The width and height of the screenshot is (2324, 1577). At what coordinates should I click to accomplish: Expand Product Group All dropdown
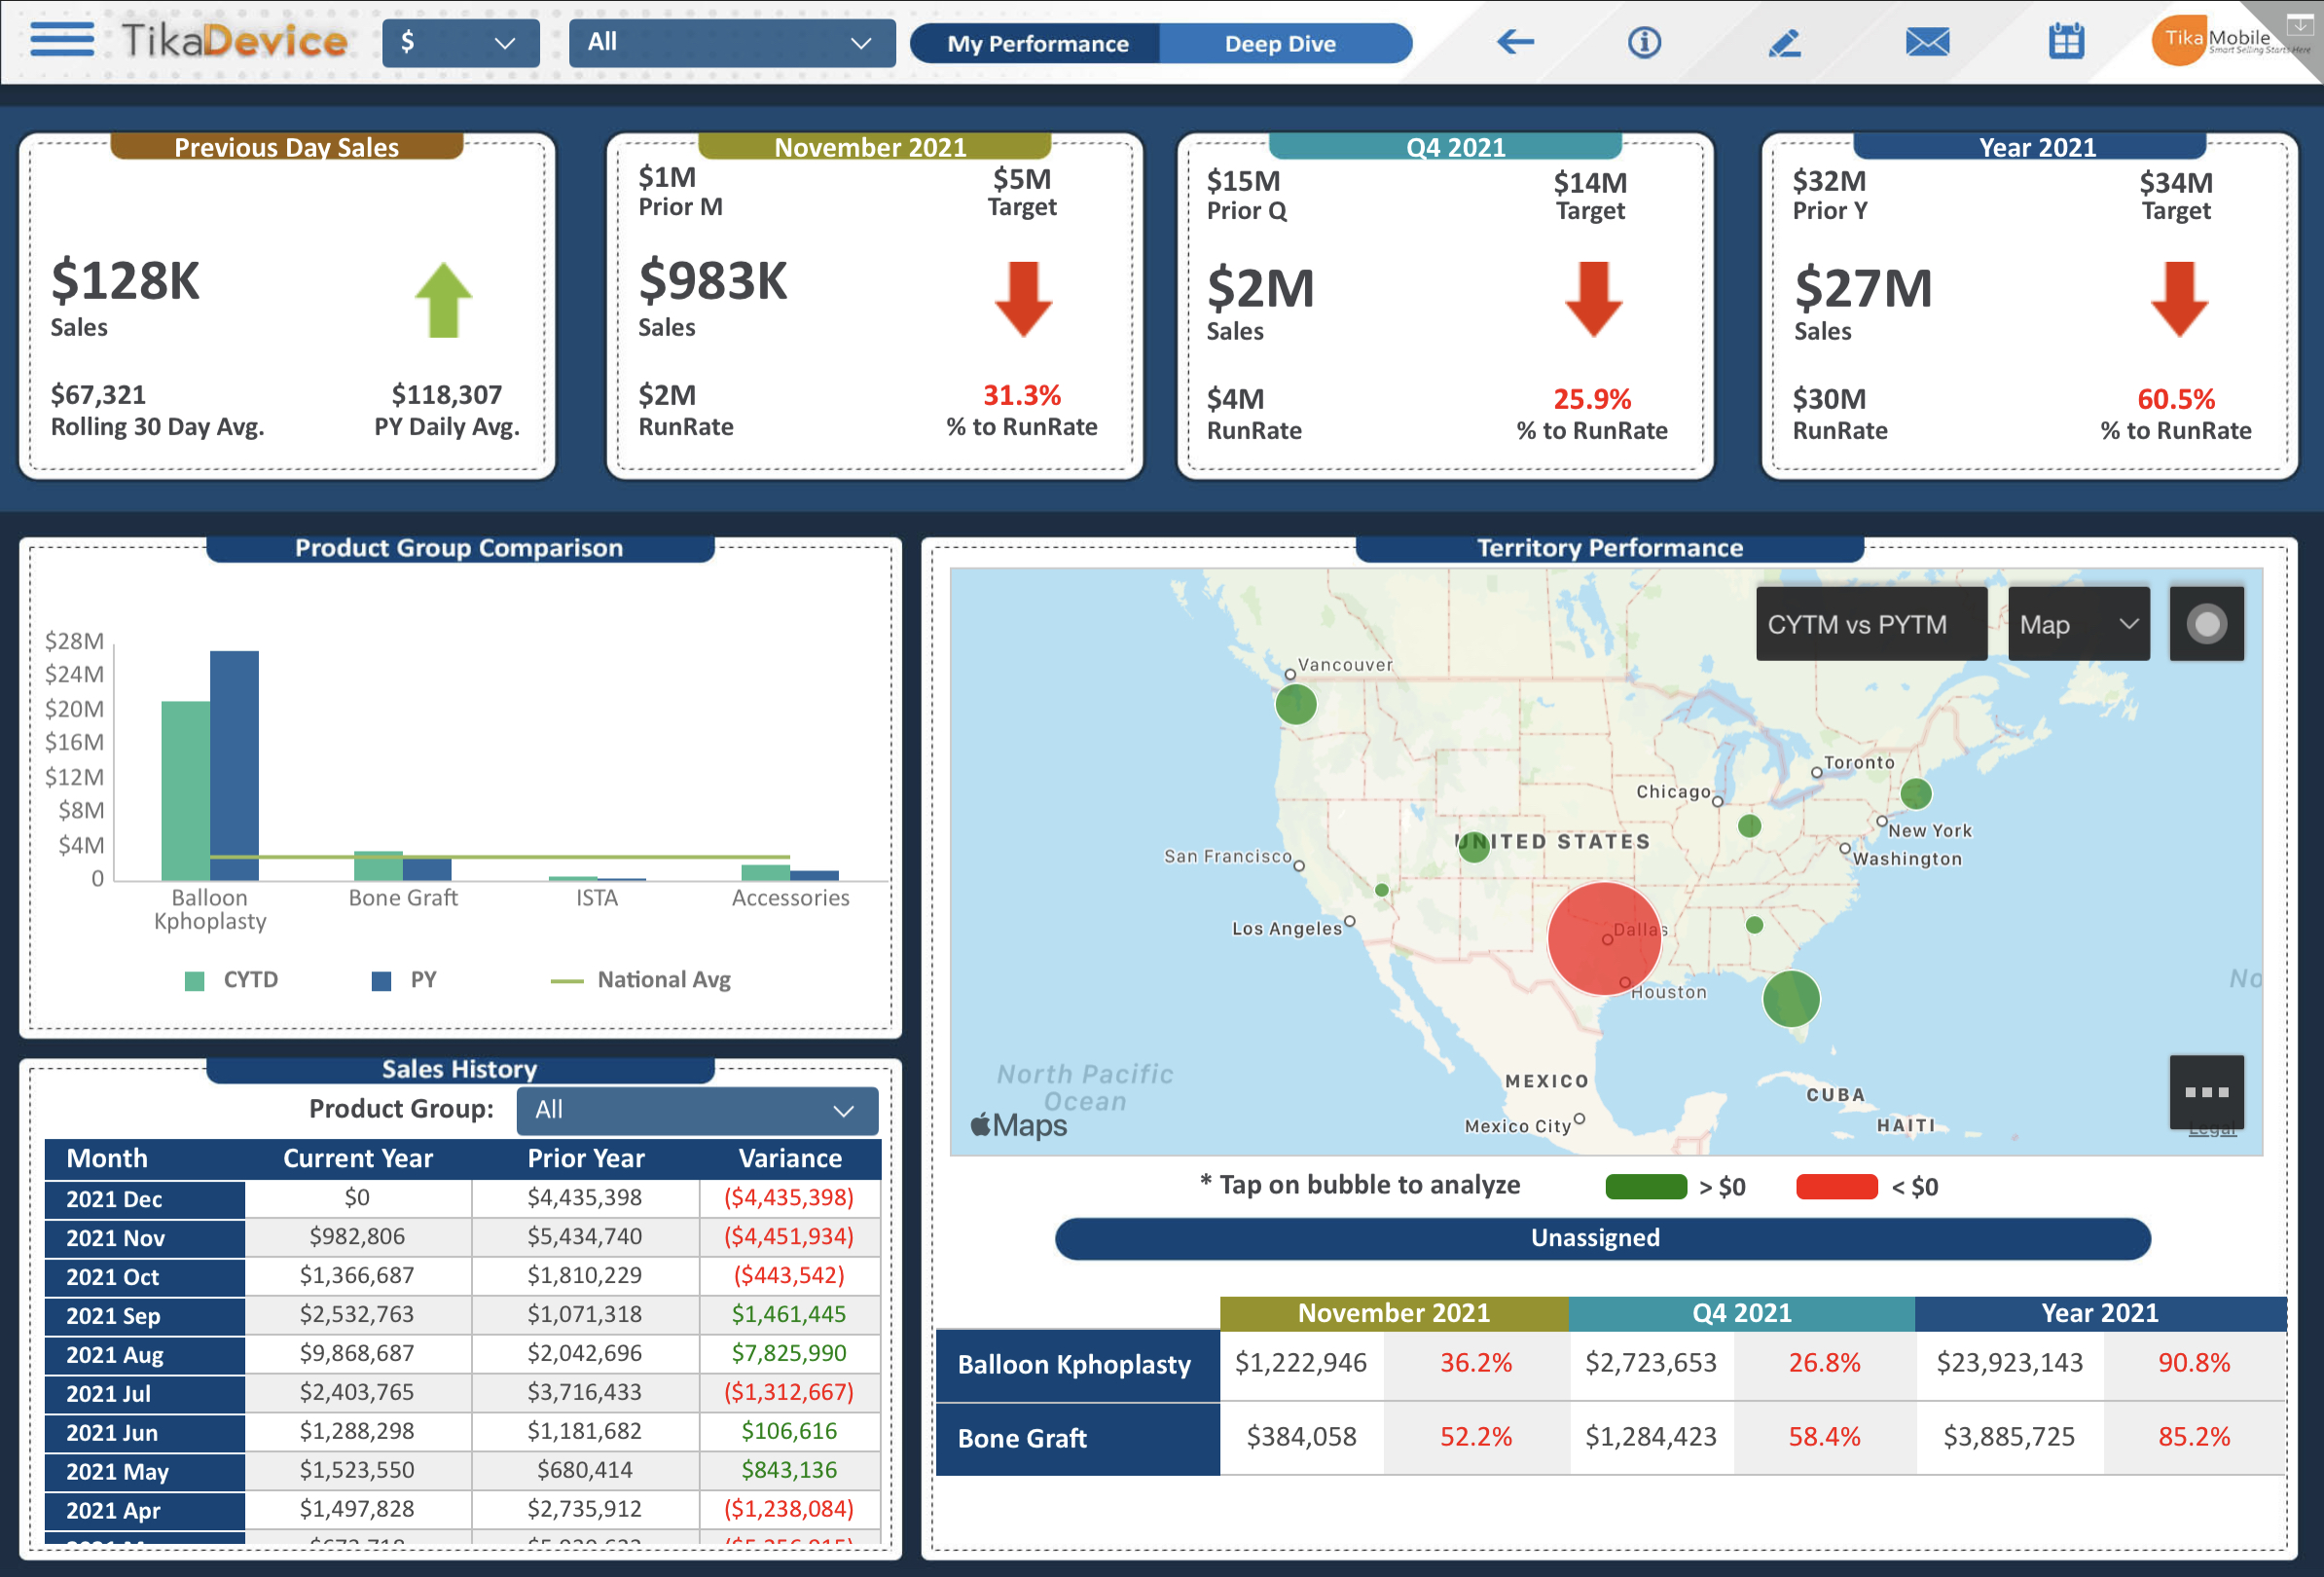[697, 1110]
